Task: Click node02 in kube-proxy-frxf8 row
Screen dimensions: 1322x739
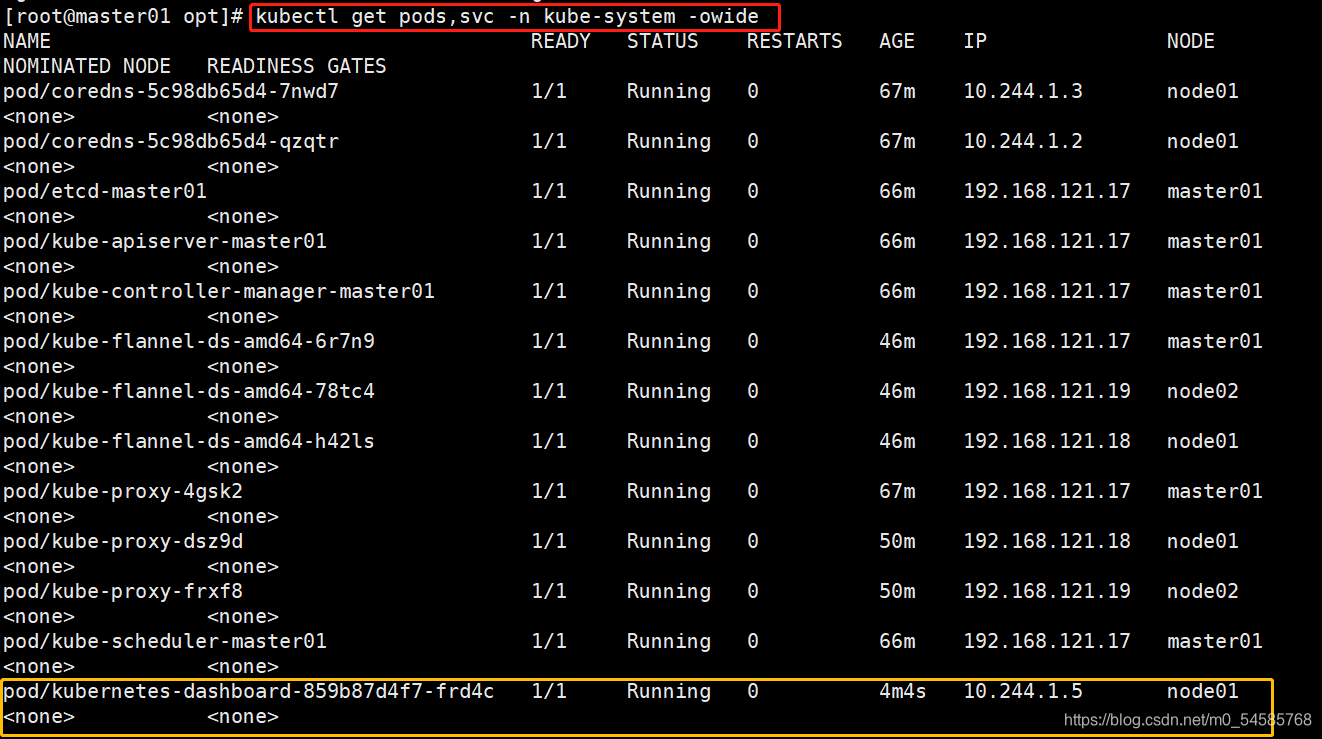Action: [1203, 591]
